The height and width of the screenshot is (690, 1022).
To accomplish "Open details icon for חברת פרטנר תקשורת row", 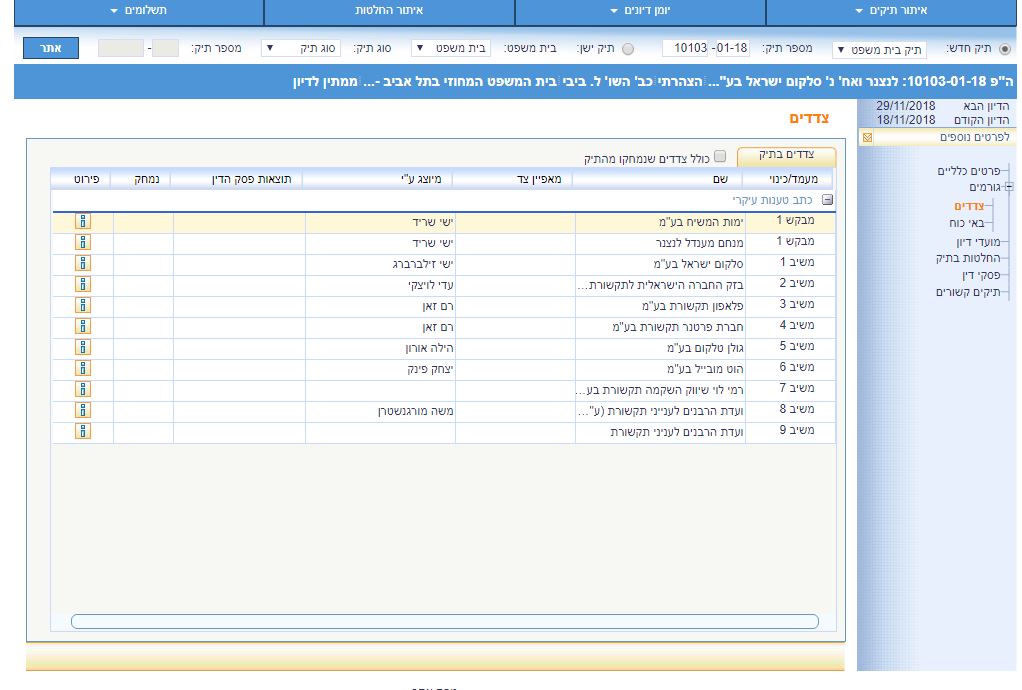I will click(83, 326).
